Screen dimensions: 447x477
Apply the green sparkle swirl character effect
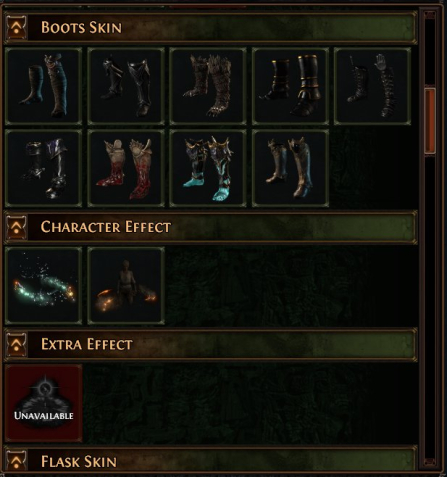tap(43, 286)
